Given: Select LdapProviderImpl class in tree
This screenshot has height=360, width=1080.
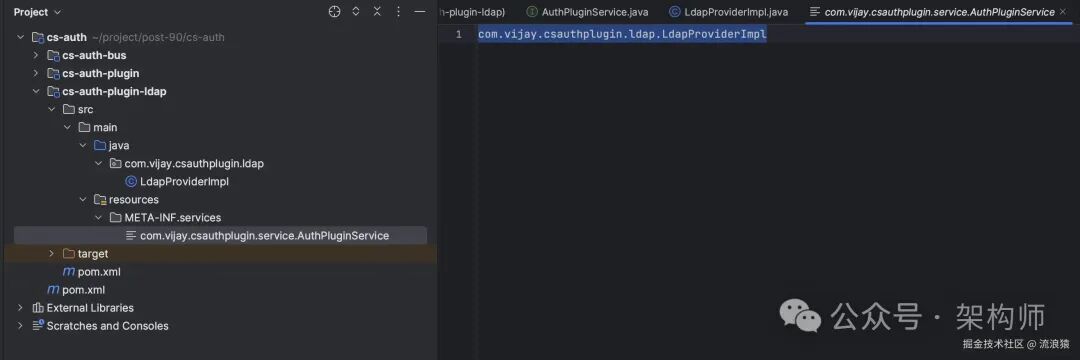Looking at the screenshot, I should [x=184, y=182].
